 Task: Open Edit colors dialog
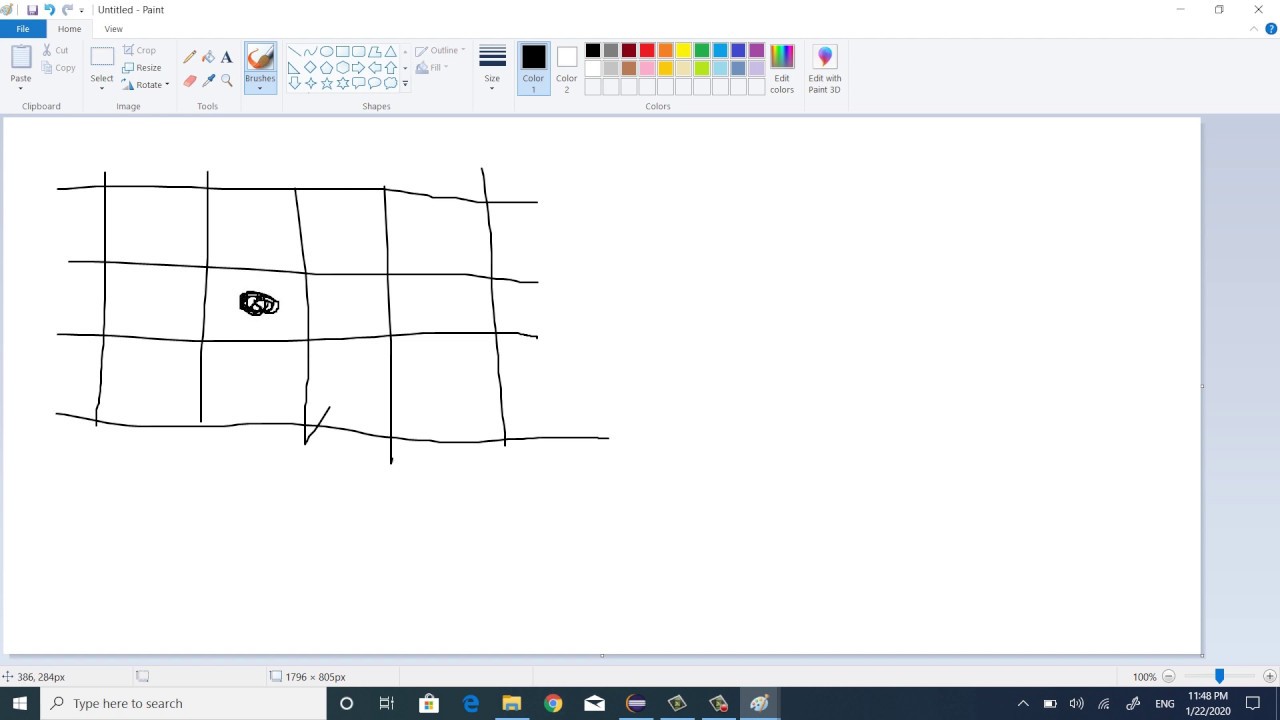pos(782,70)
